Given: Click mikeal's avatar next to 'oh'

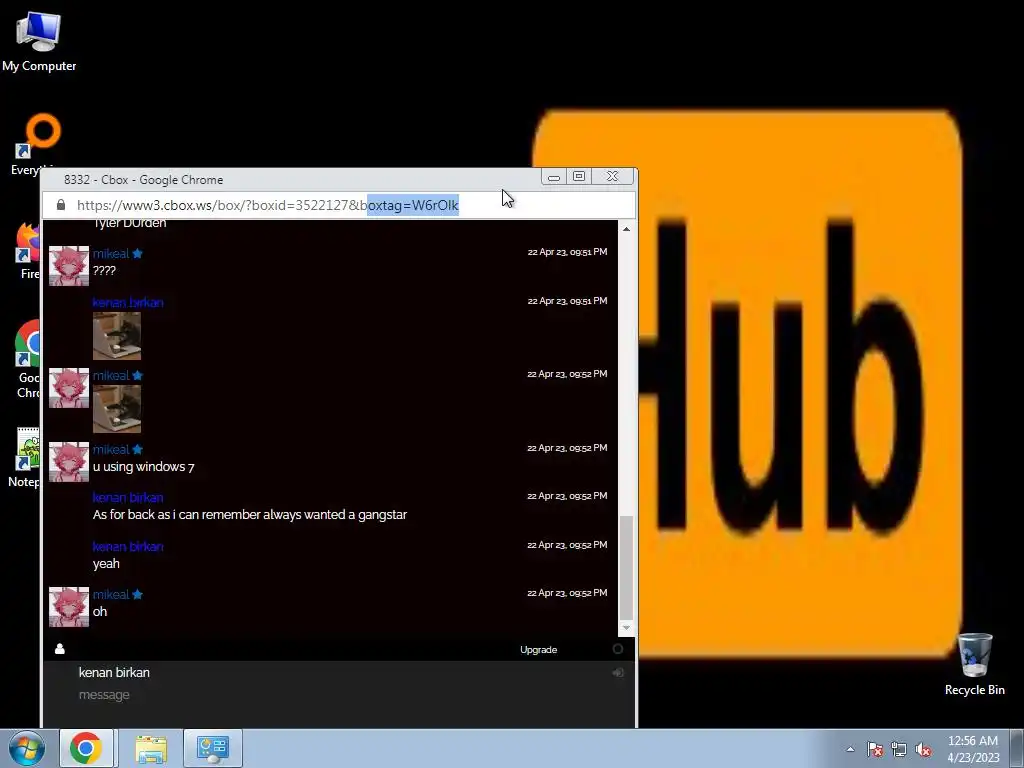Looking at the screenshot, I should 69,607.
